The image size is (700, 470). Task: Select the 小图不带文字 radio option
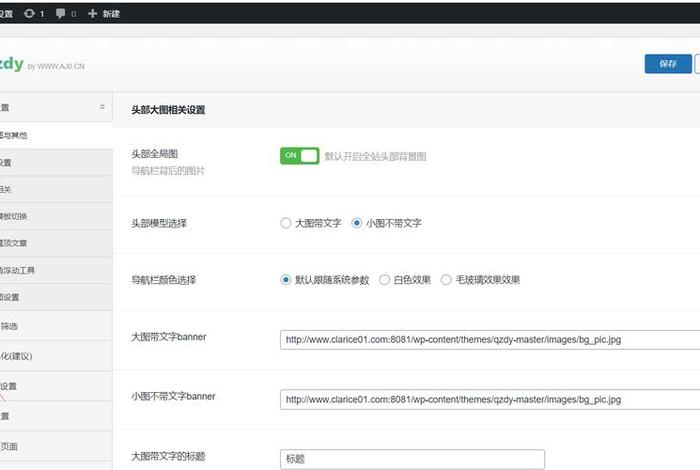(356, 223)
